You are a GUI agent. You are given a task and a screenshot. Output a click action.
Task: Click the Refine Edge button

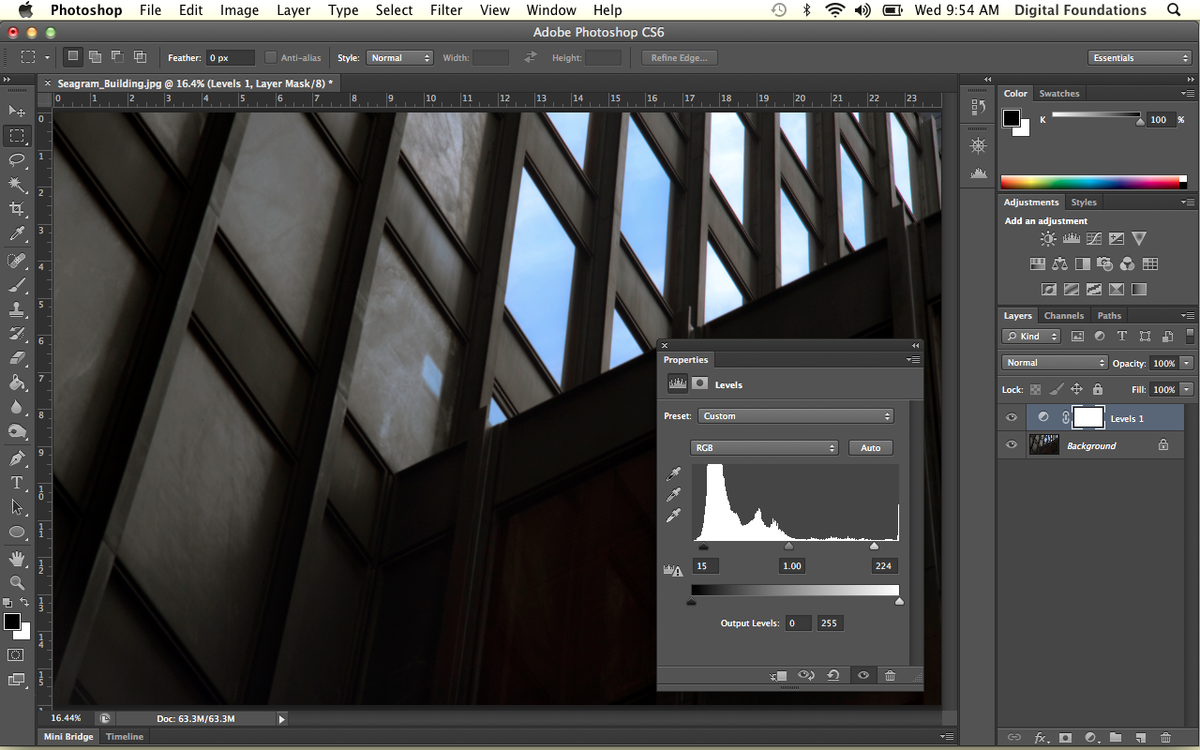(x=679, y=58)
